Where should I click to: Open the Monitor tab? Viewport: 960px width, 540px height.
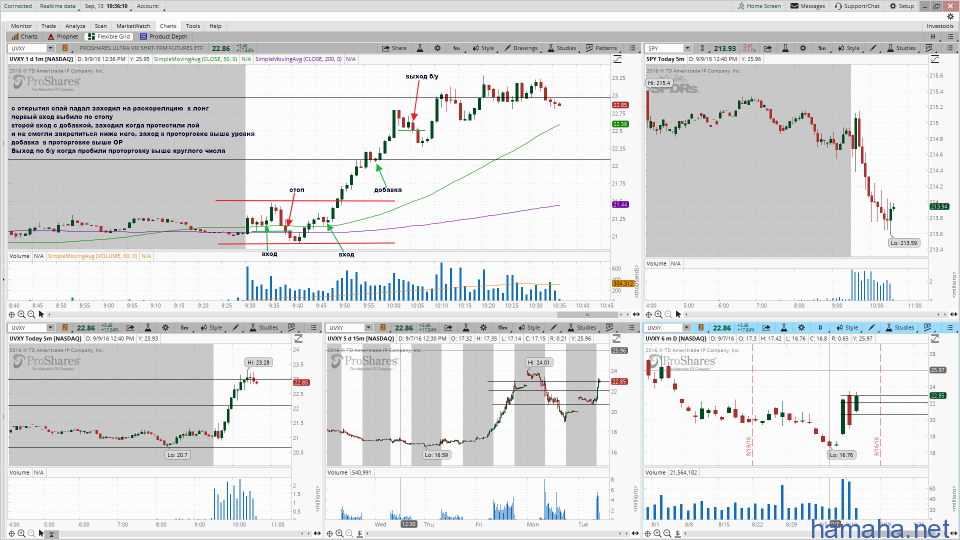pyautogui.click(x=21, y=26)
